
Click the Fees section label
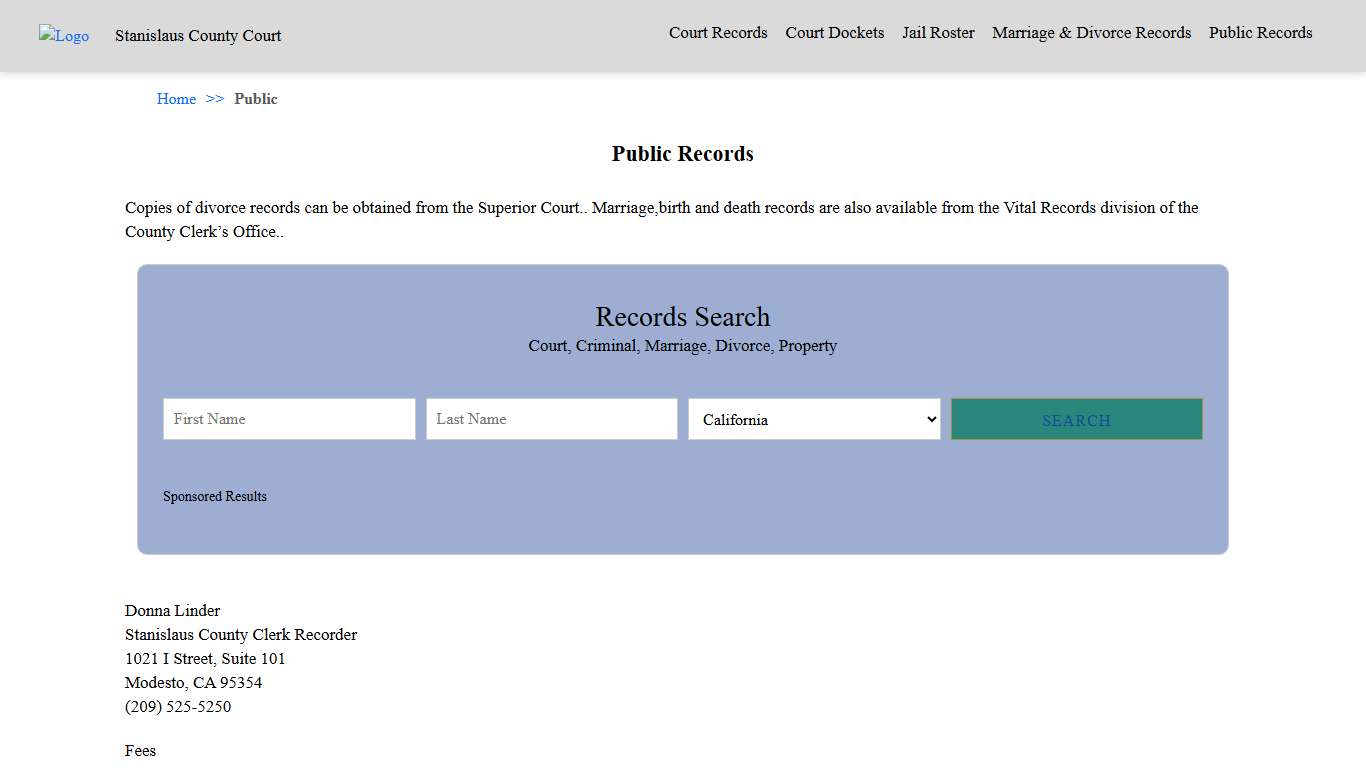[x=140, y=750]
